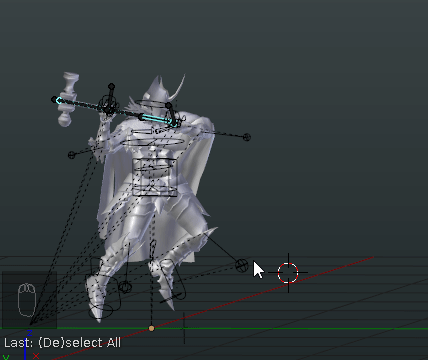
Task: Click the hammer head mesh
Action: pos(68,99)
